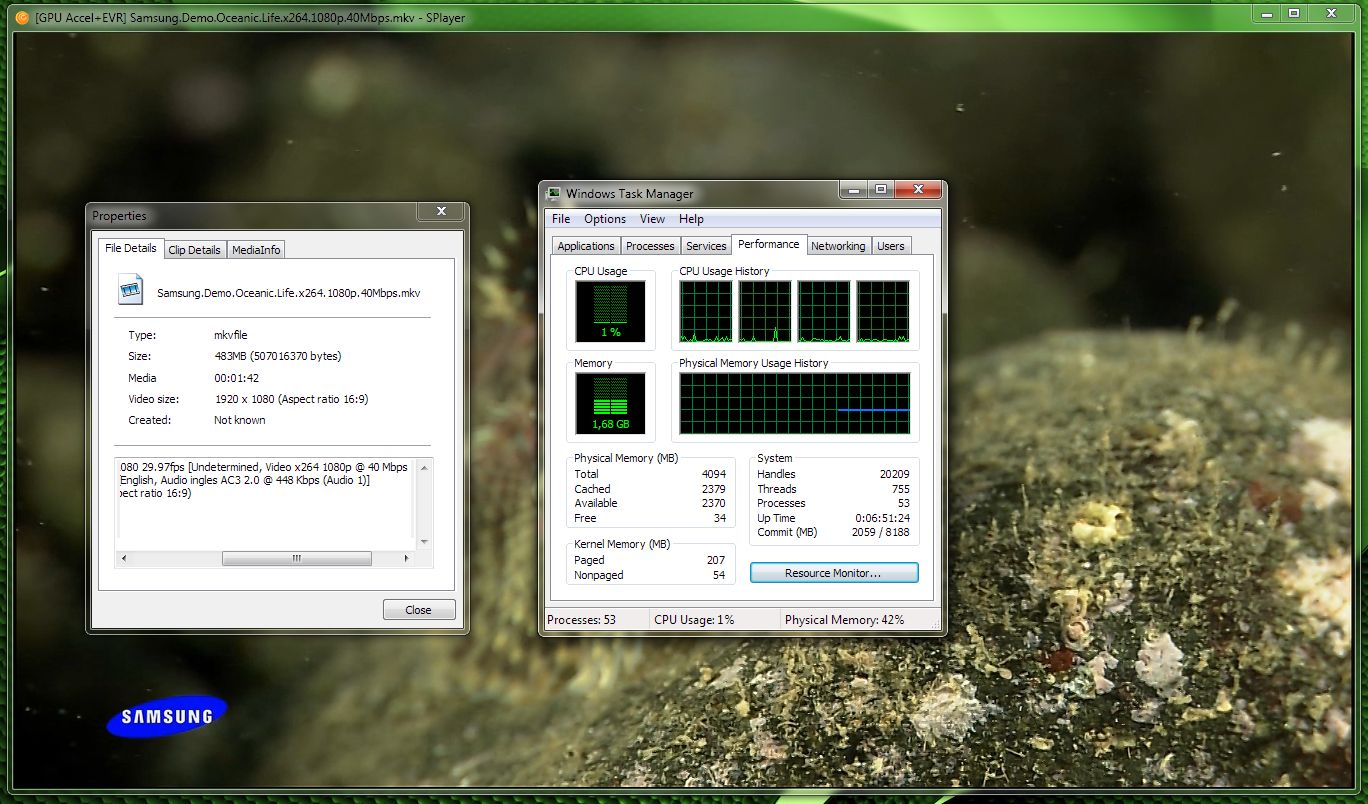Viewport: 1368px width, 804px height.
Task: Select the MediaInfo tab in Properties
Action: click(x=257, y=250)
